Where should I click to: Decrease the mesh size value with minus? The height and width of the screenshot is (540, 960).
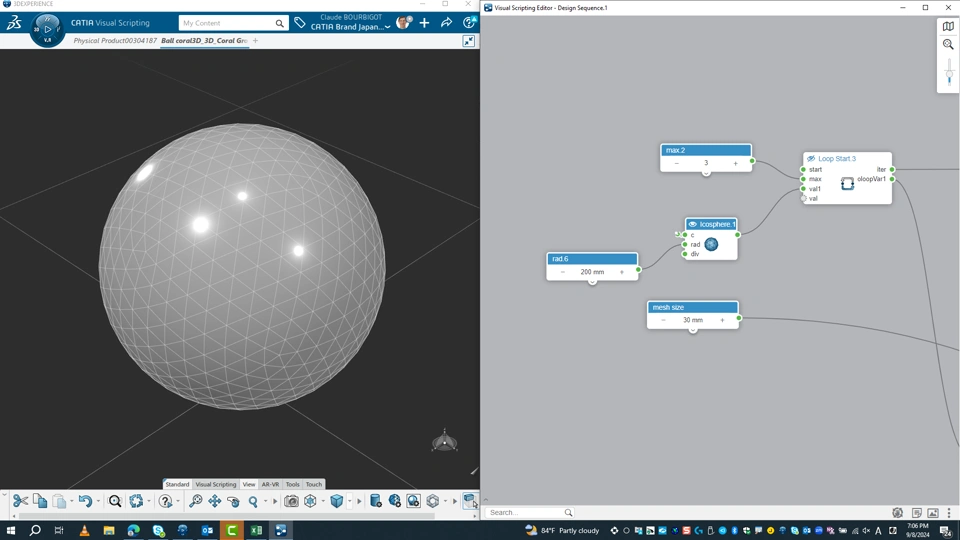pos(663,320)
